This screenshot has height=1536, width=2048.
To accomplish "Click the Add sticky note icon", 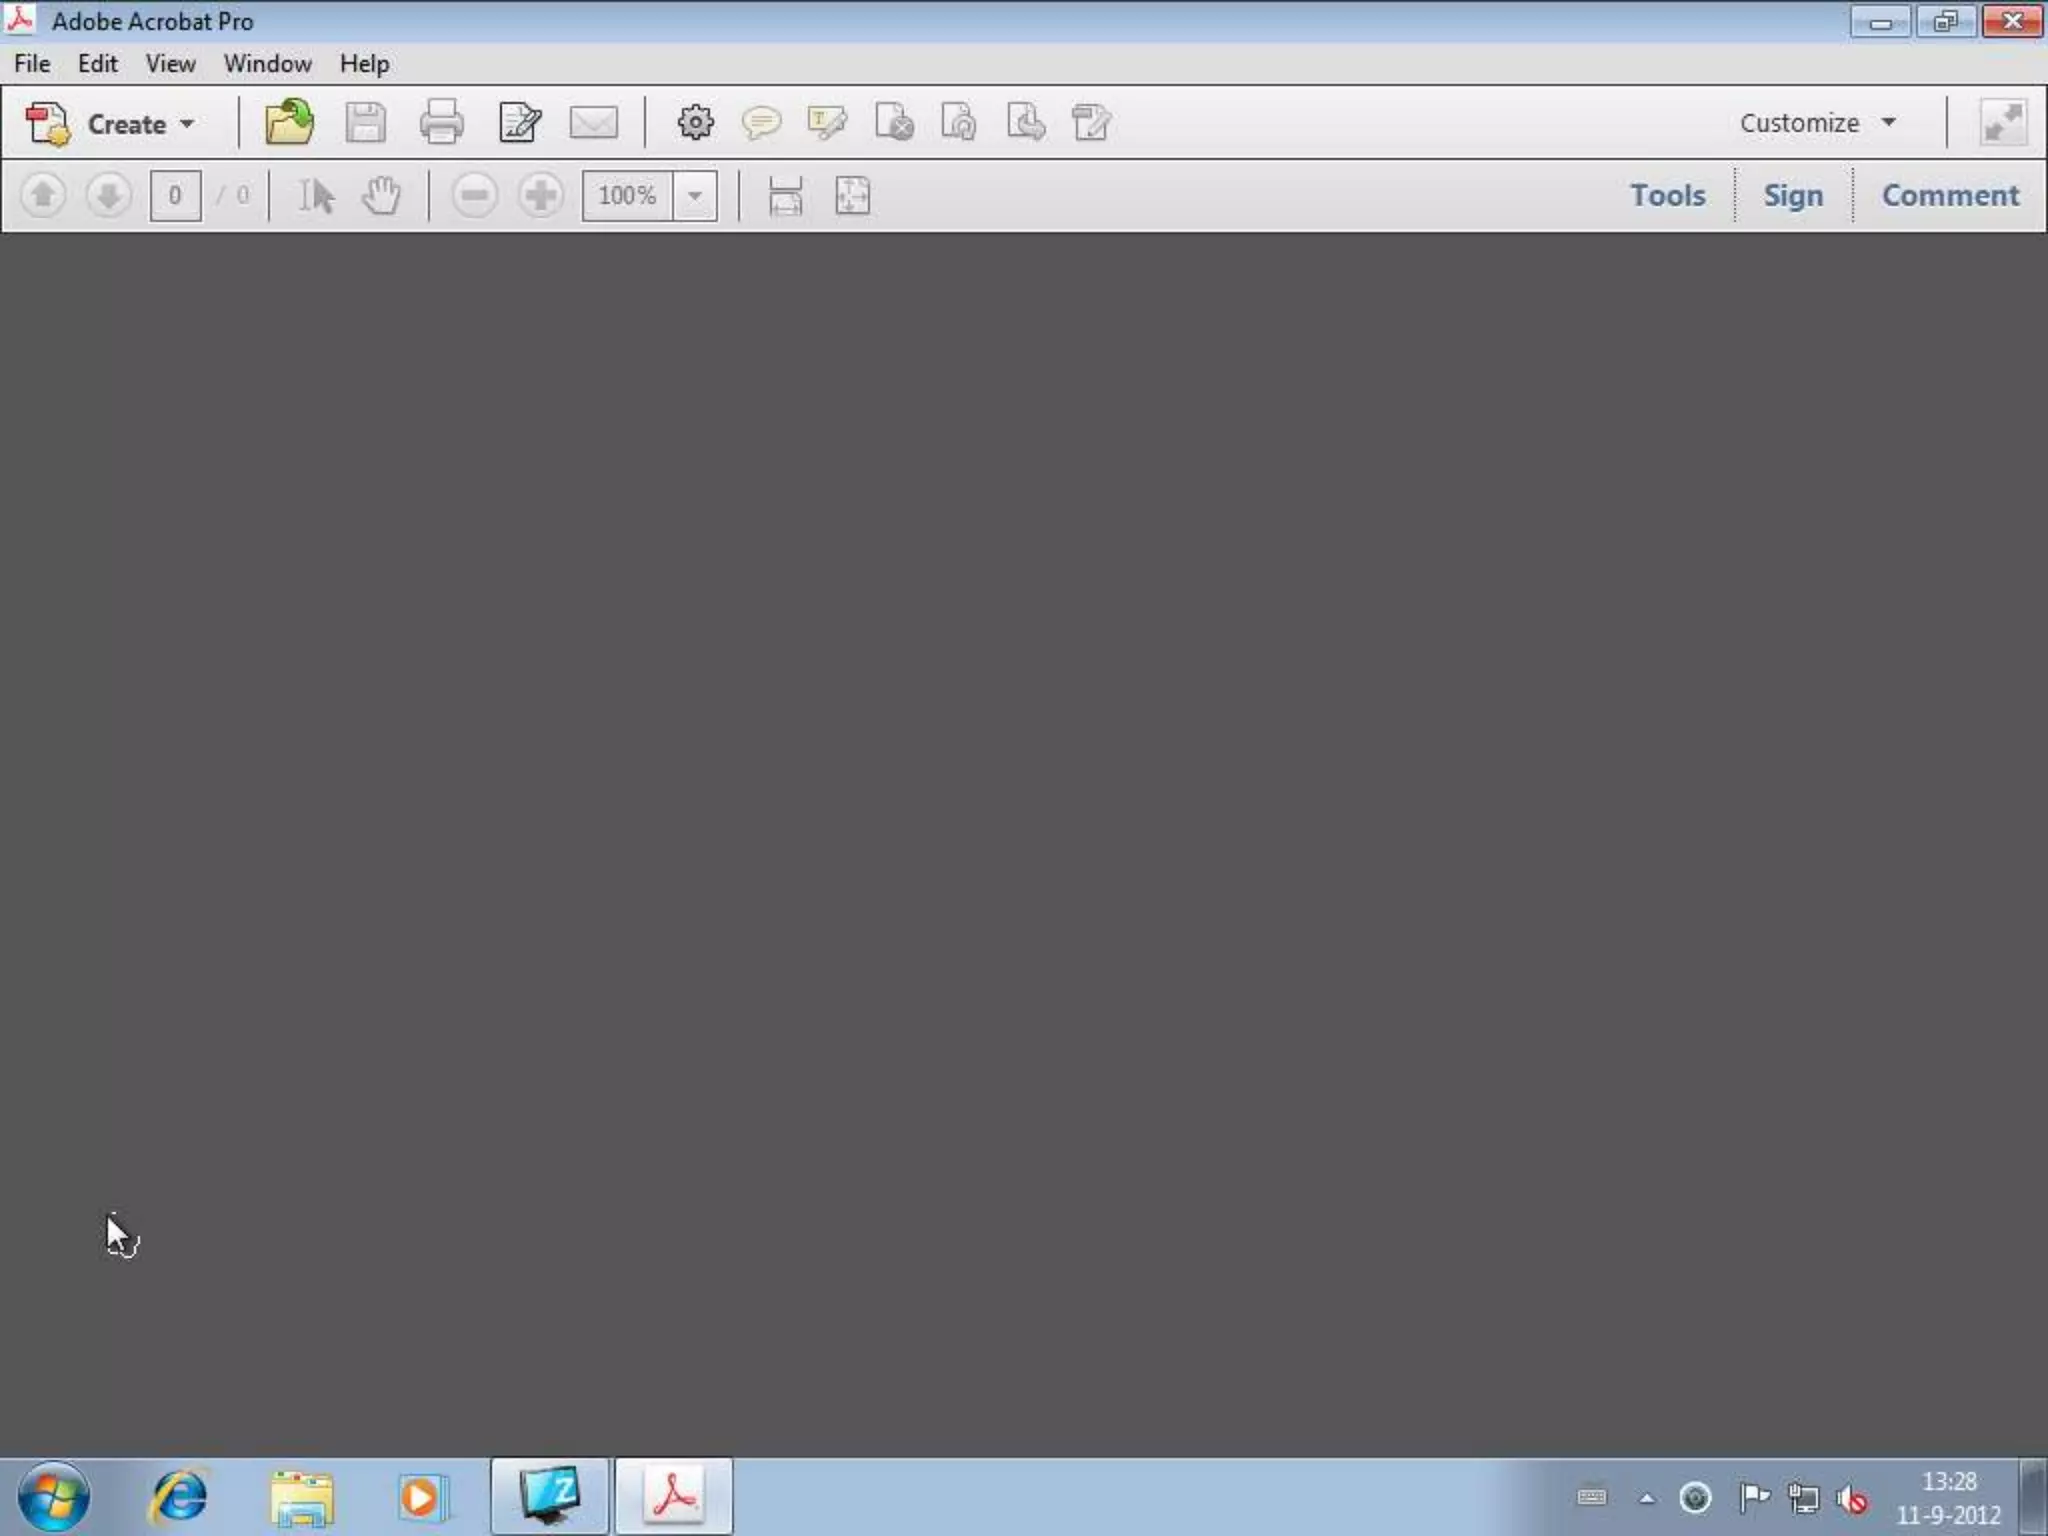I will pos(761,123).
